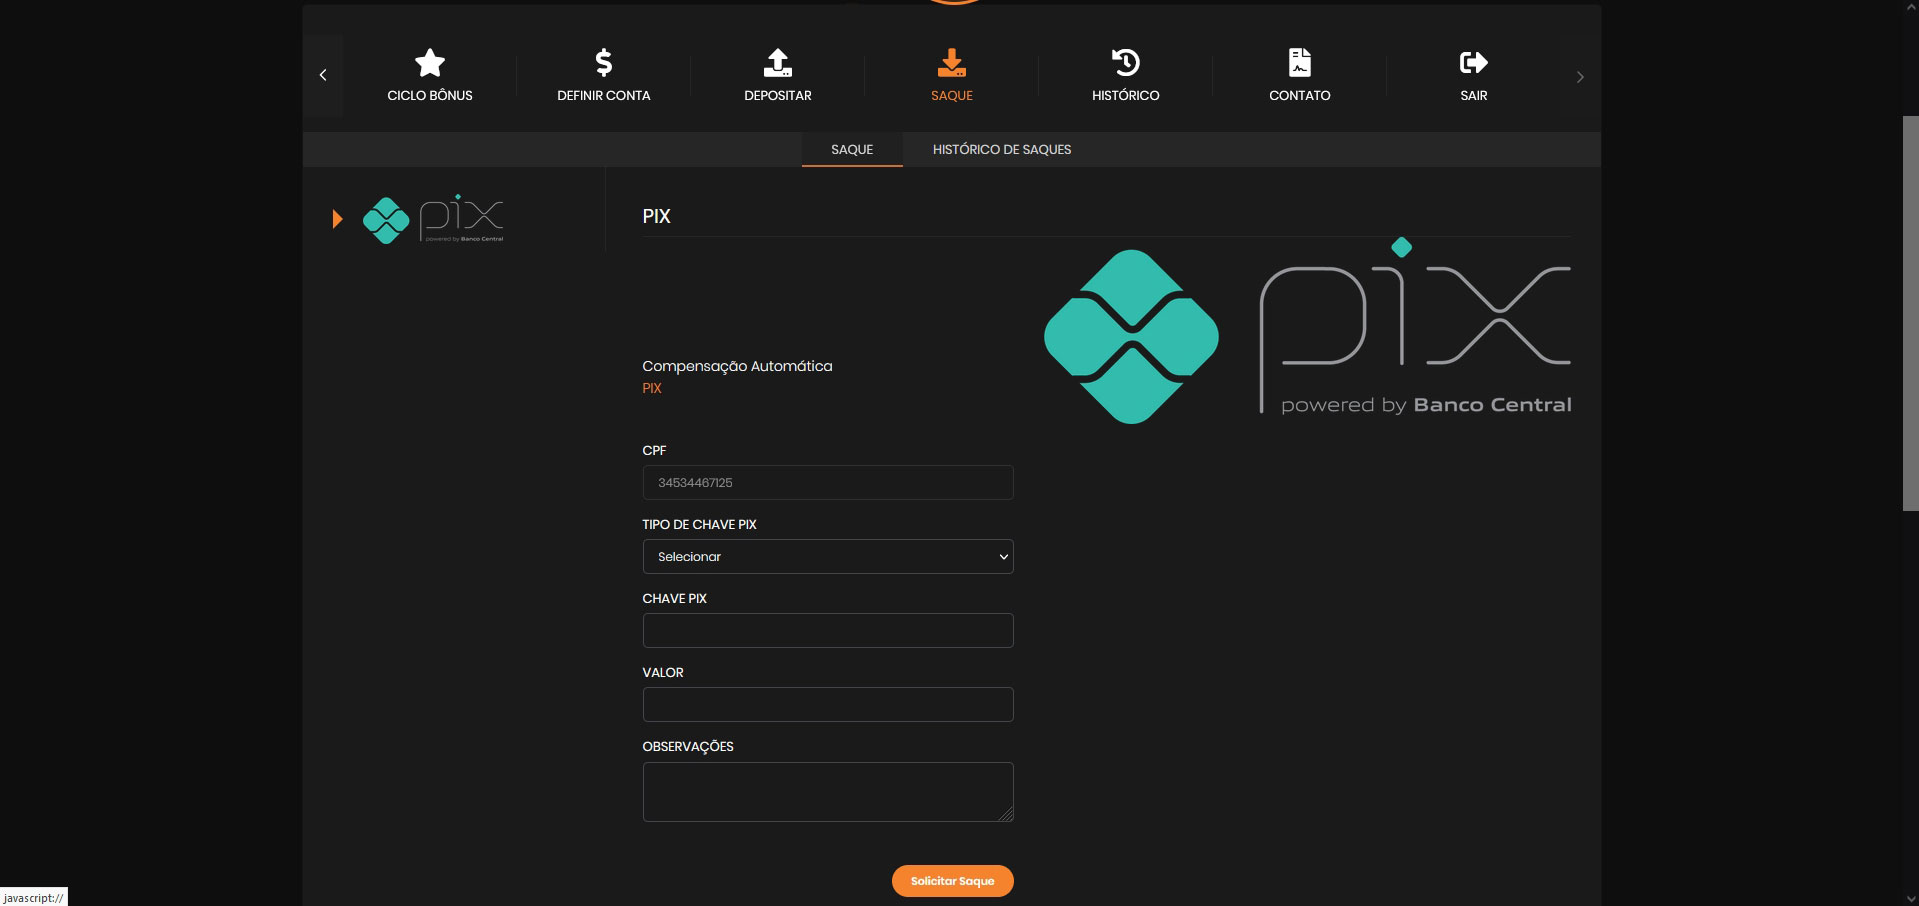Click the Compensação Automática text
1919x906 pixels.
[737, 366]
